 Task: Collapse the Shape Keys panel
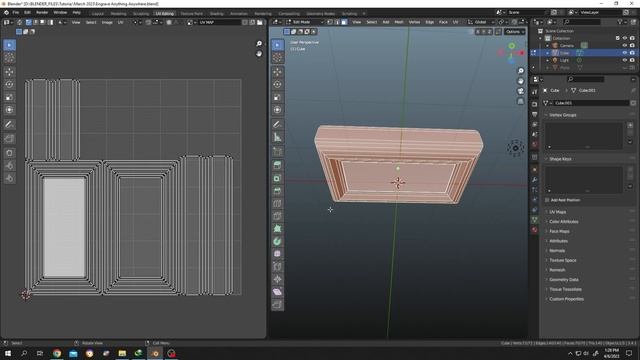point(560,159)
